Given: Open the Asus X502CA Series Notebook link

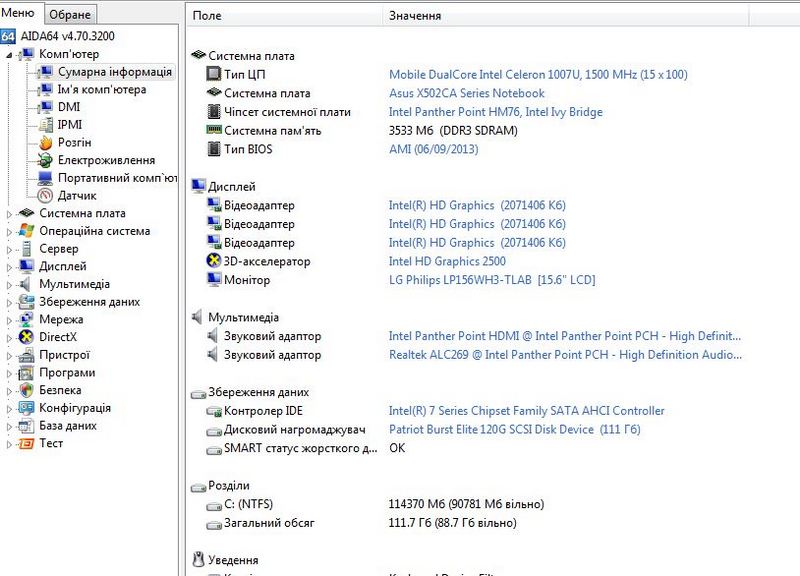Looking at the screenshot, I should (466, 93).
